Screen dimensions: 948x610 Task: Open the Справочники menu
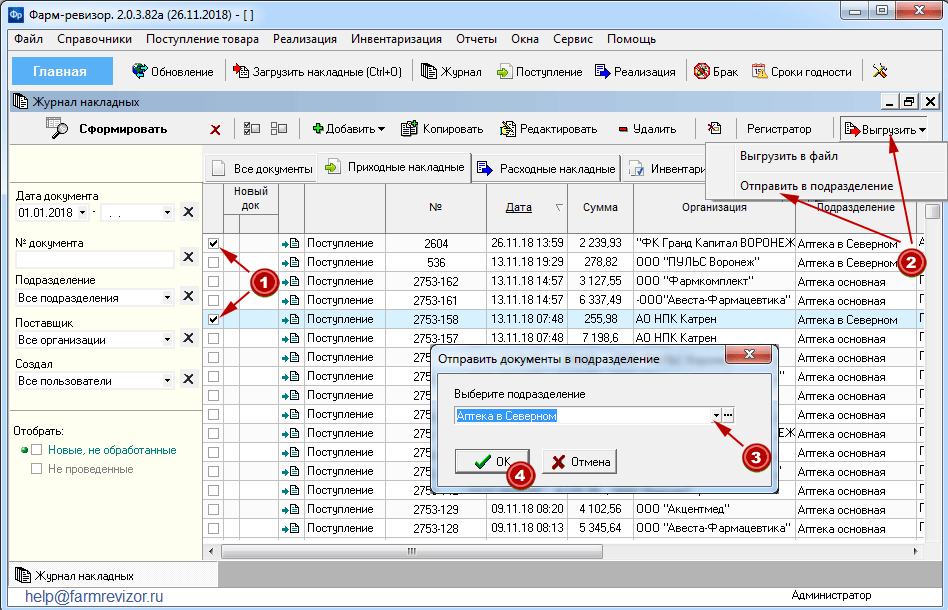[x=94, y=39]
